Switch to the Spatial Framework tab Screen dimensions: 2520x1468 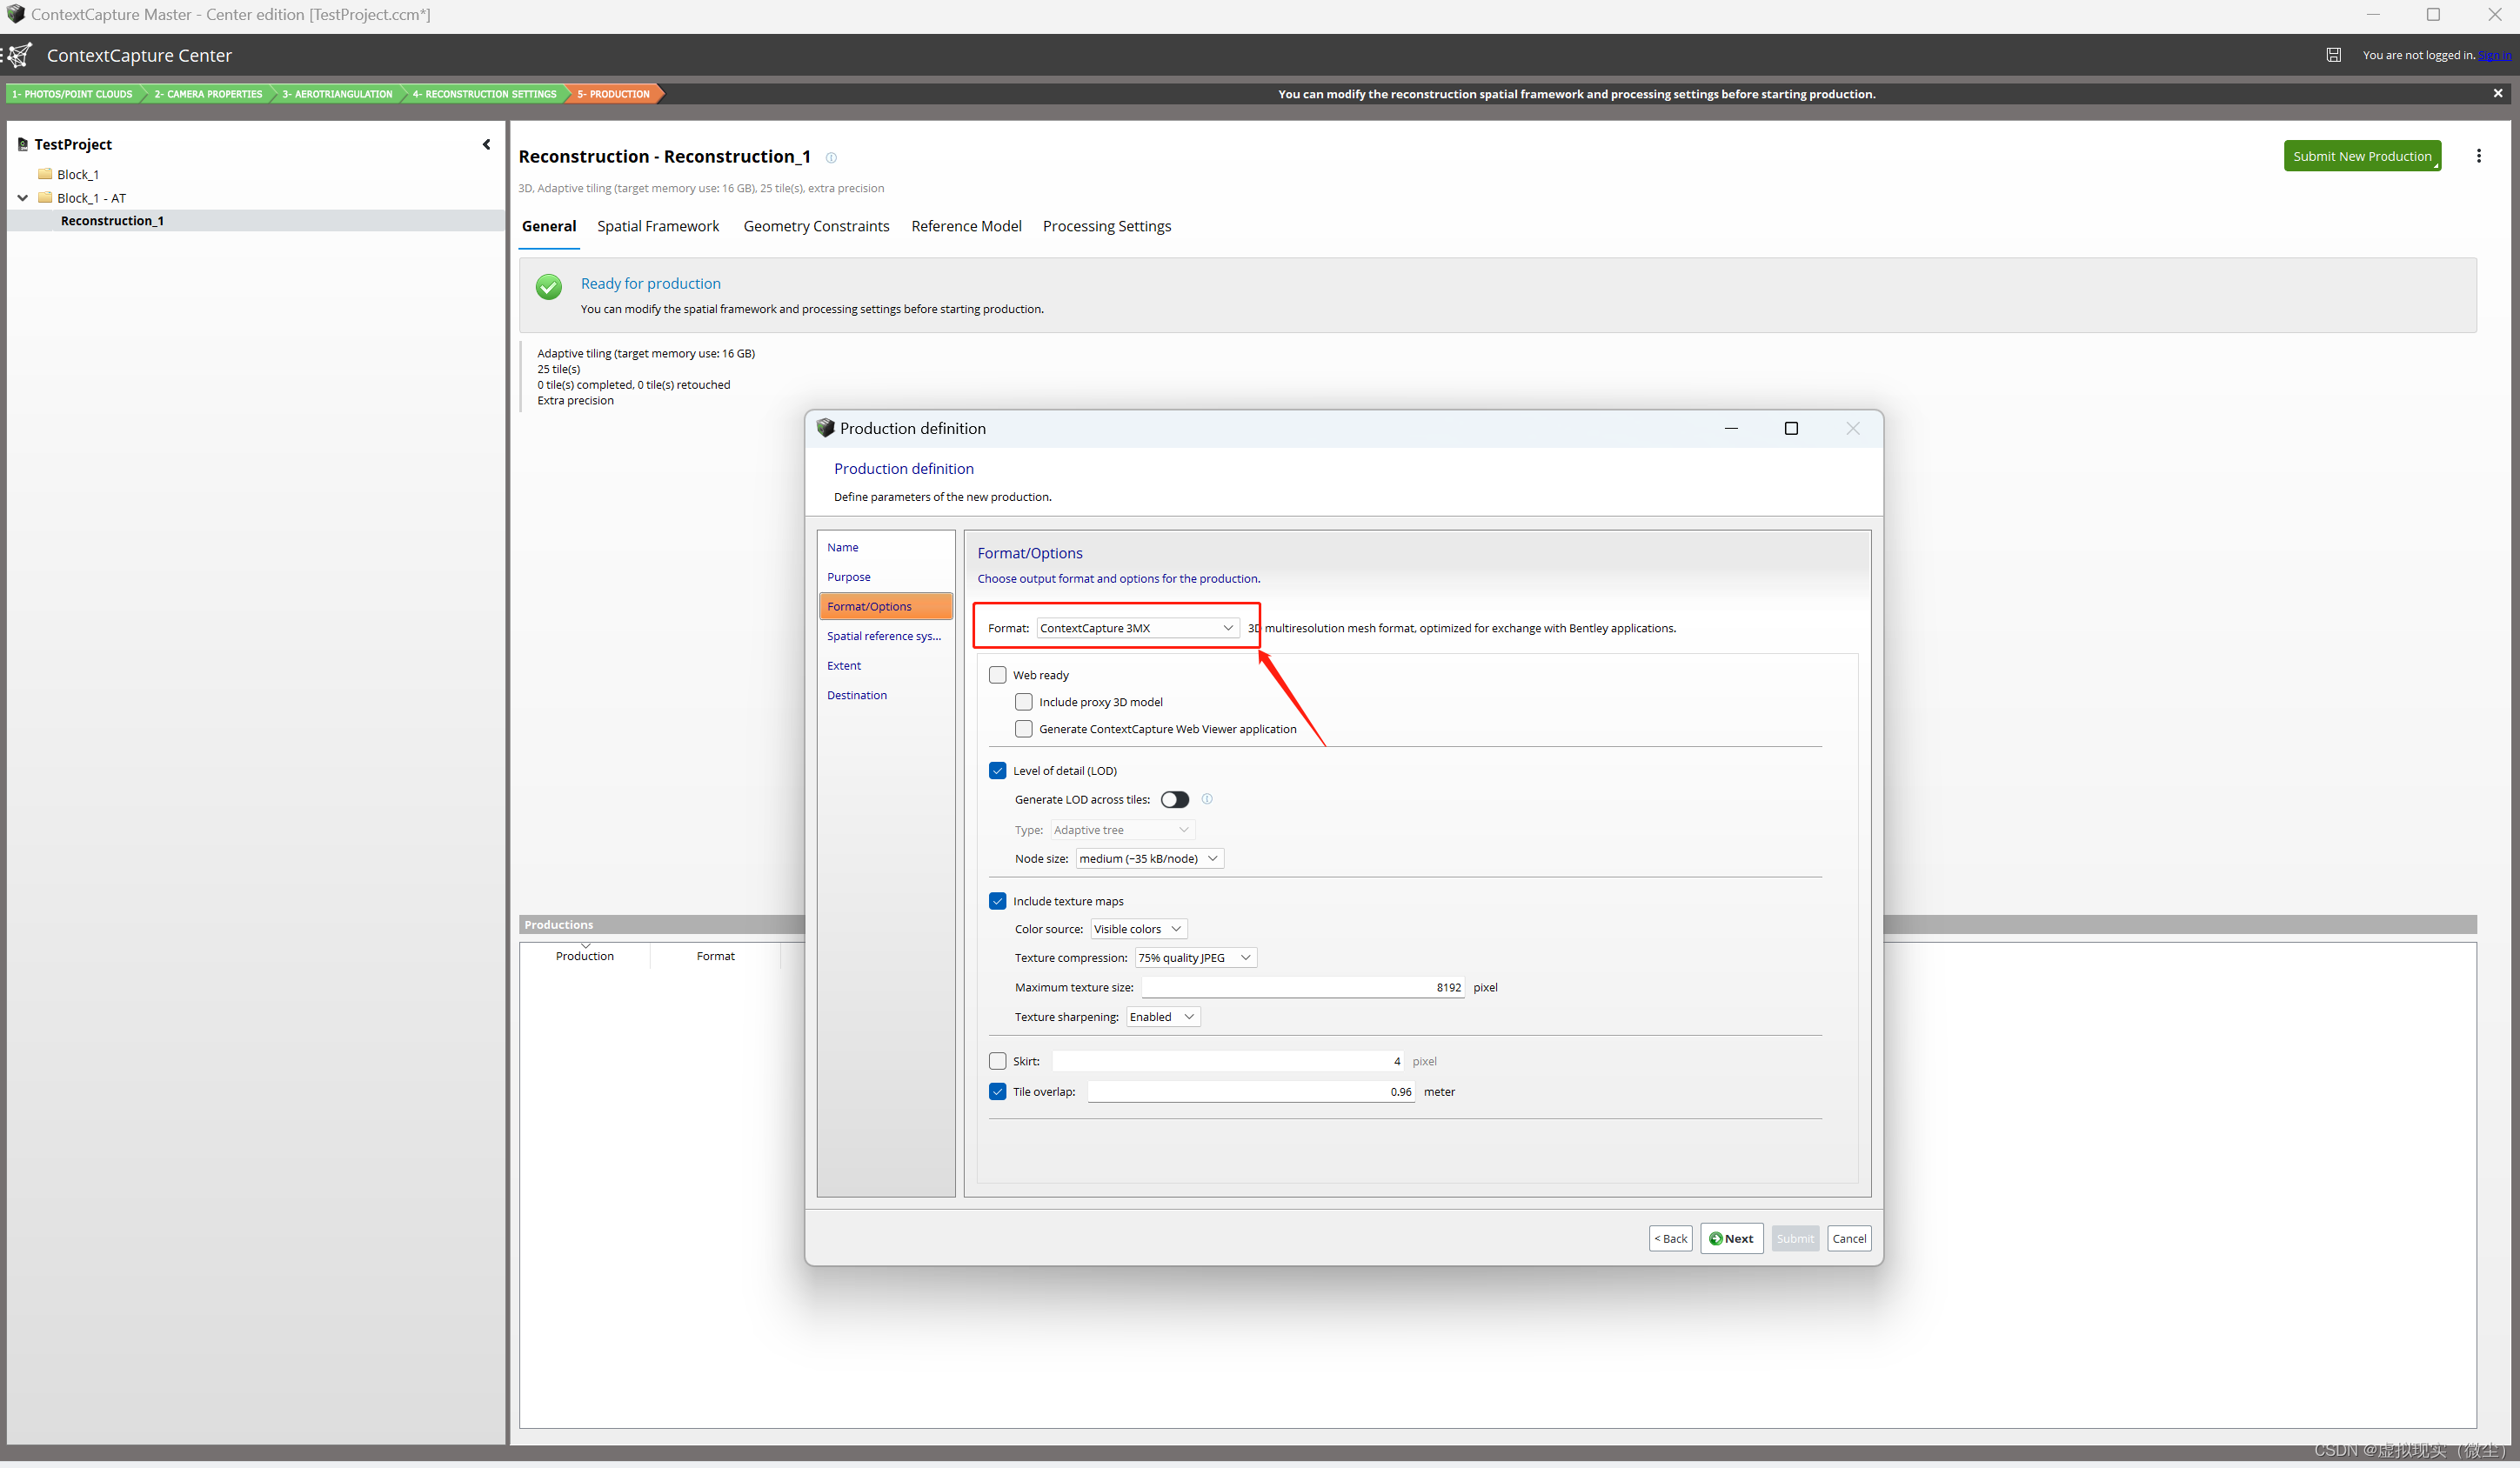tap(658, 226)
